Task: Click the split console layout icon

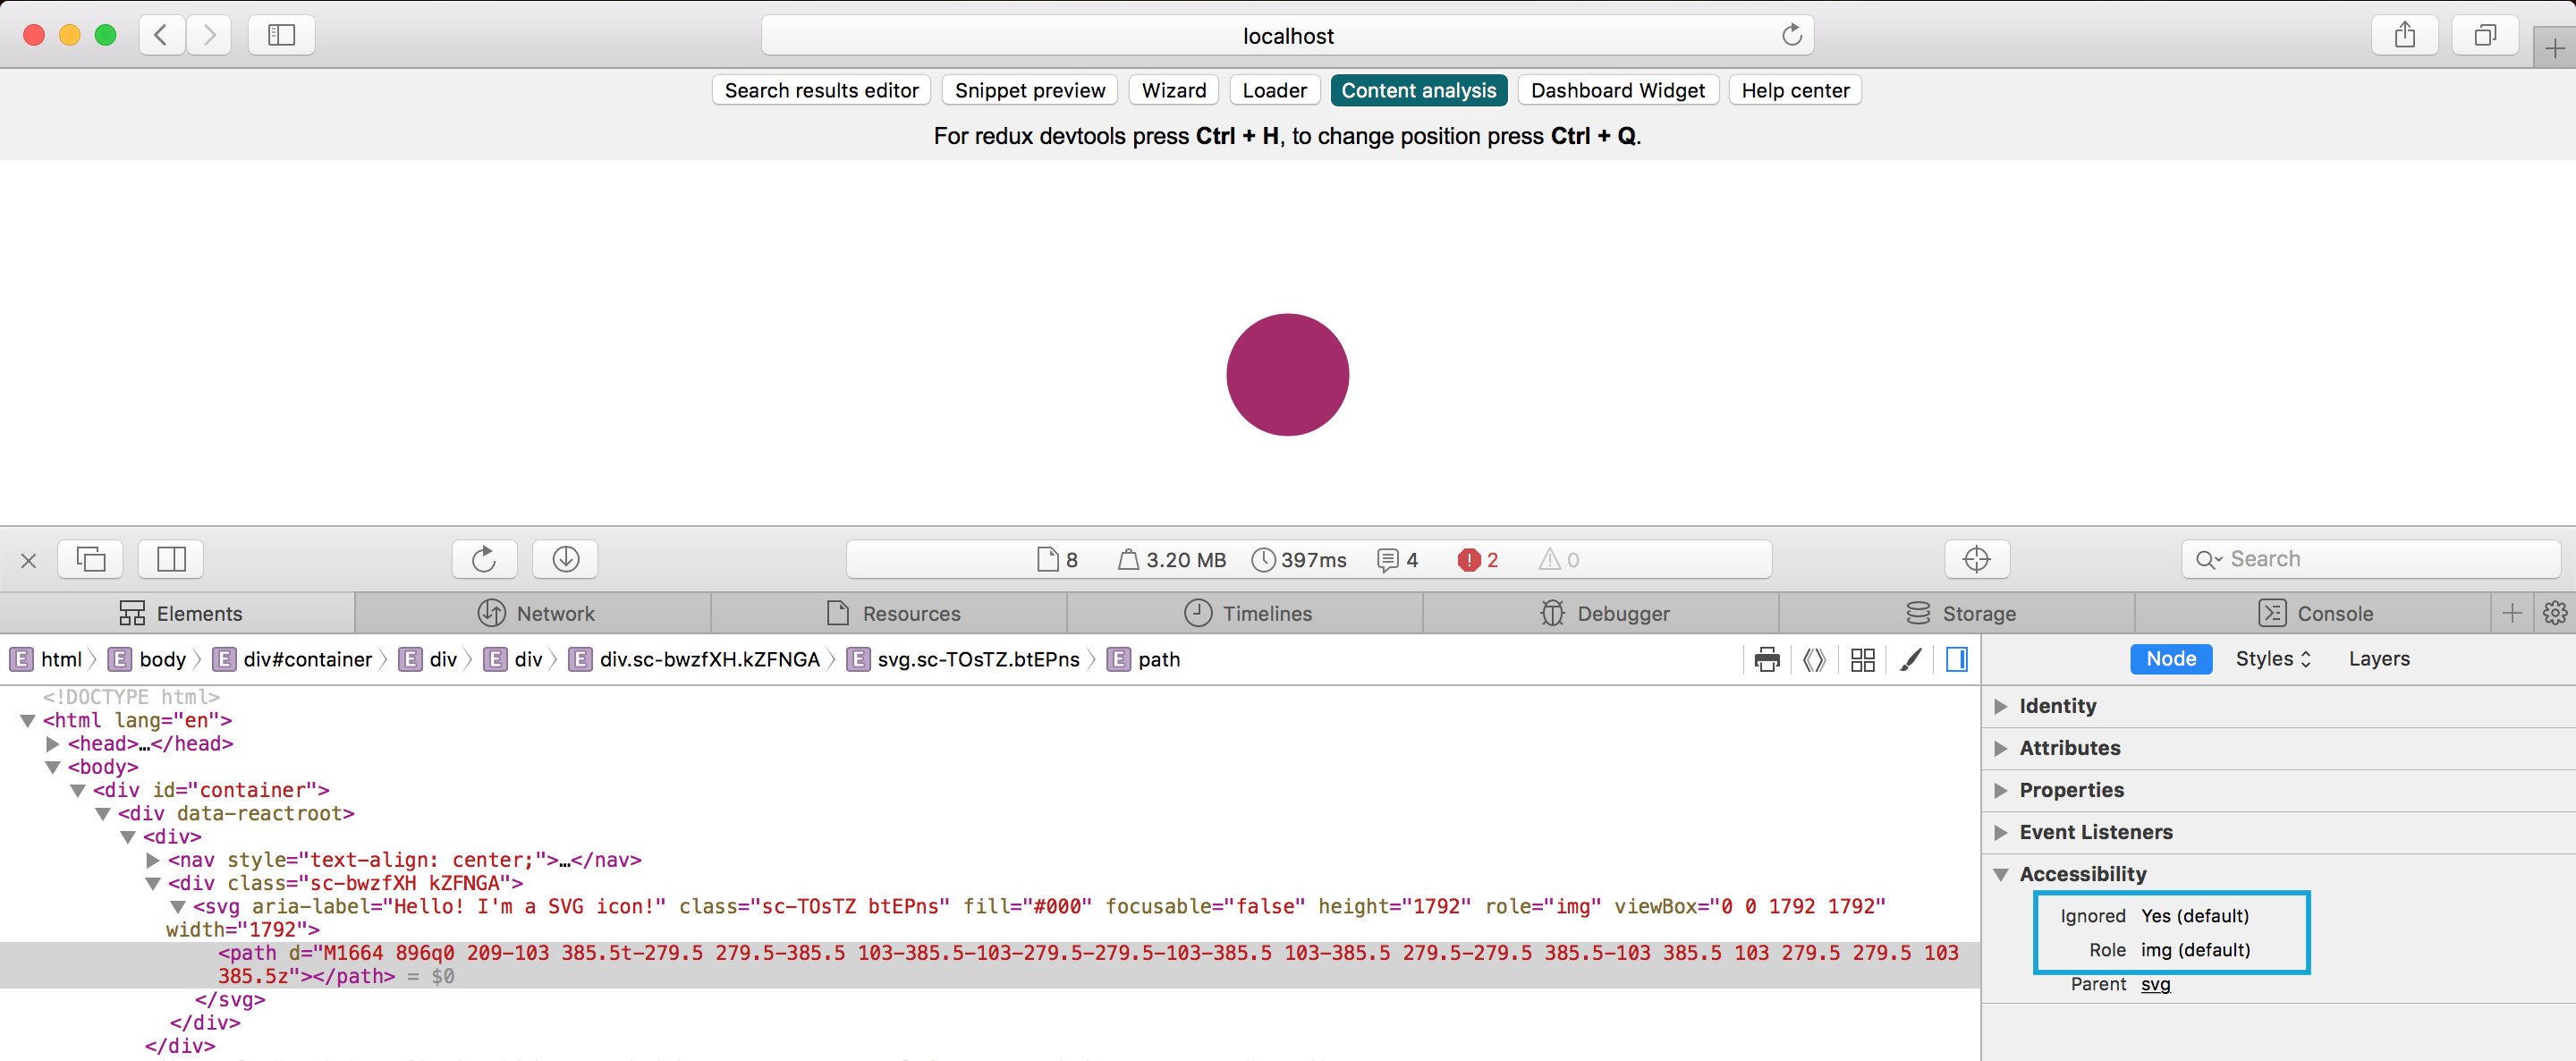Action: pyautogui.click(x=170, y=559)
